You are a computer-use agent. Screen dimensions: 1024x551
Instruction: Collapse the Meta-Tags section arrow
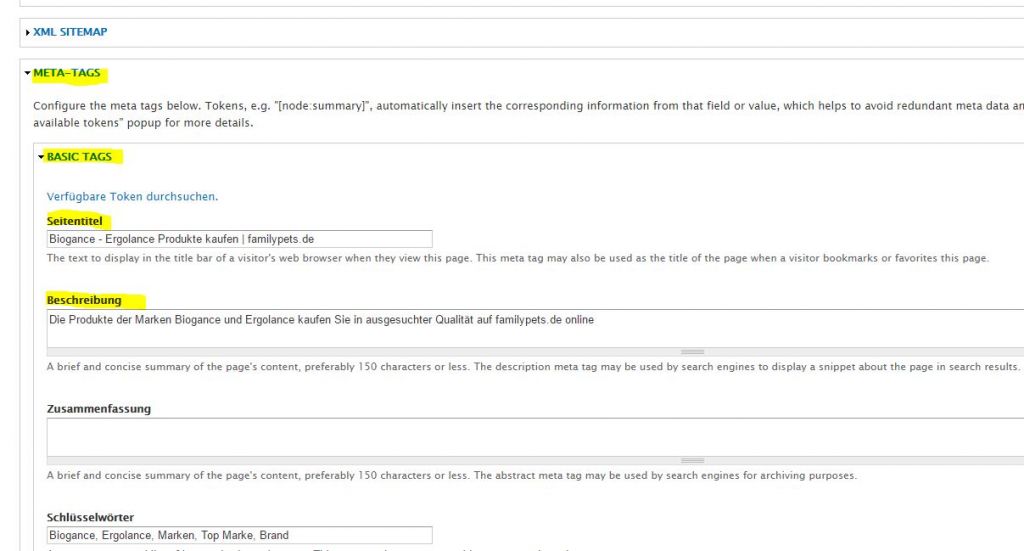click(28, 74)
